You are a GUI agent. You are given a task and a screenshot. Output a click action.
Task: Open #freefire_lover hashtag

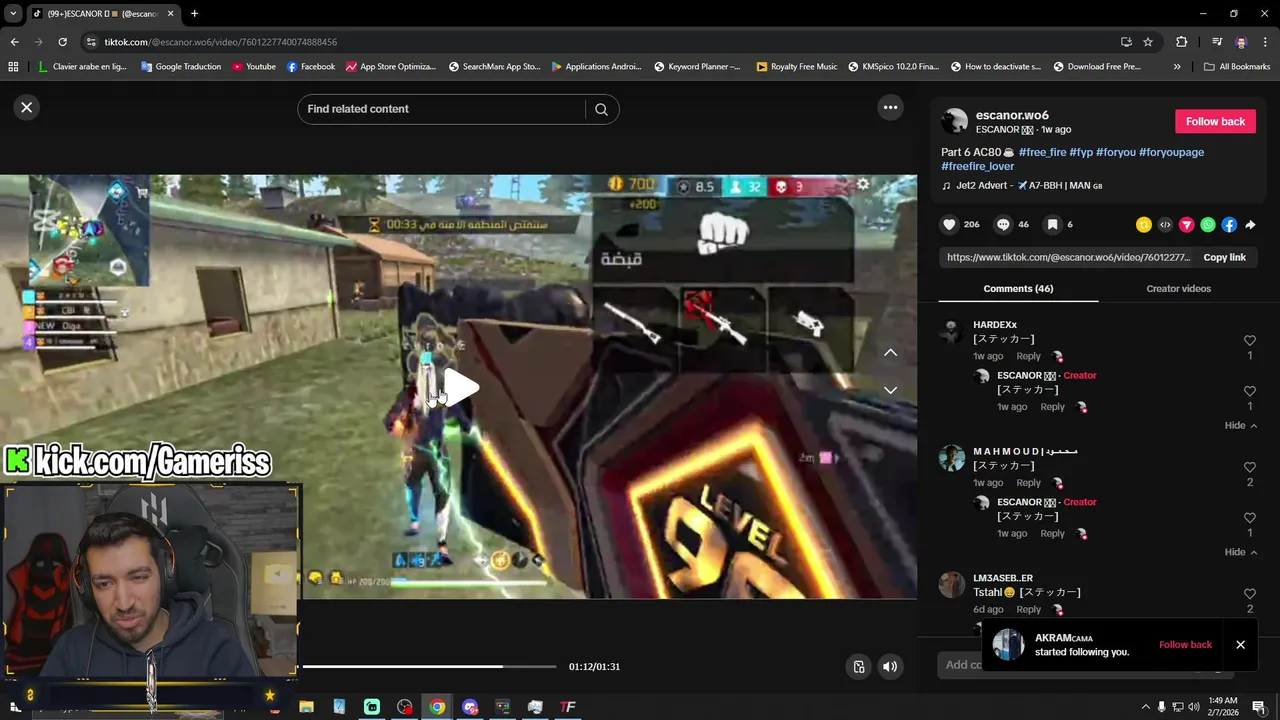(978, 166)
